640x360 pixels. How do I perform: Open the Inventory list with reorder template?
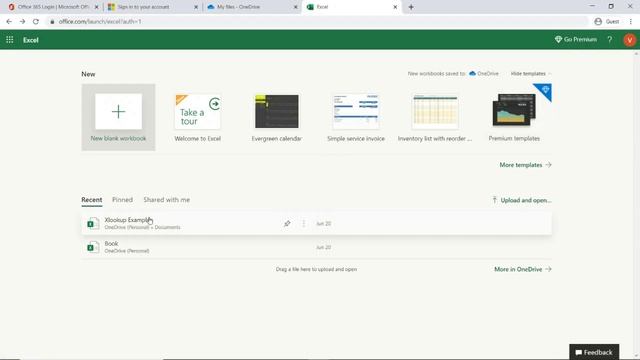[435, 117]
